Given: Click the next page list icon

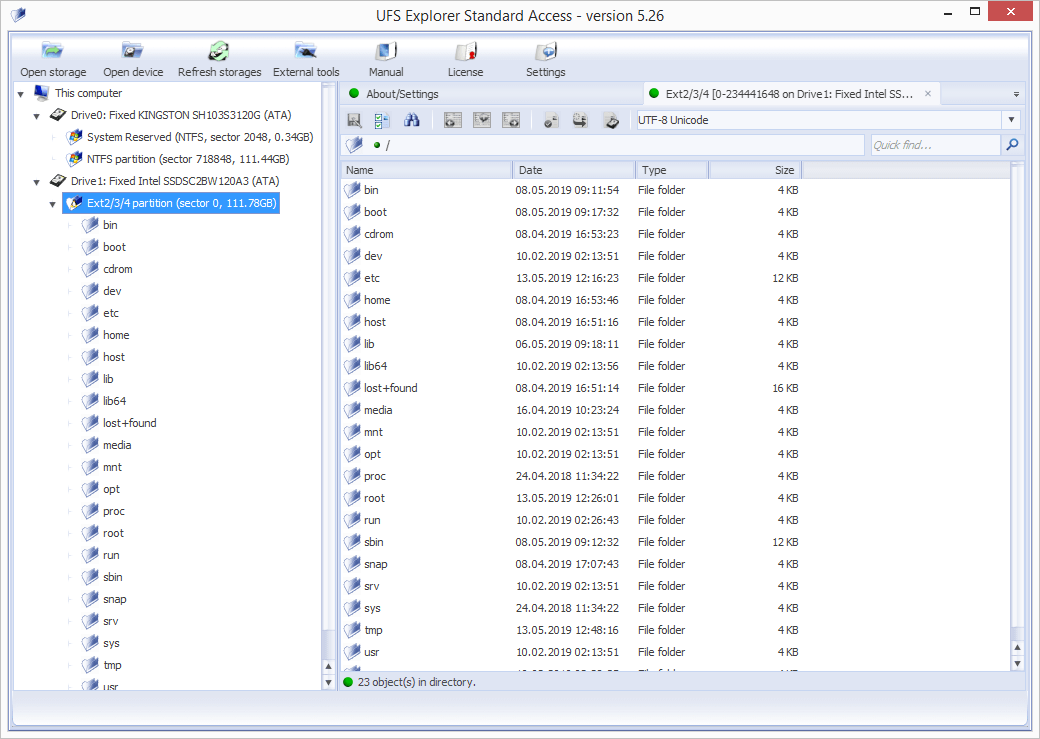Looking at the screenshot, I should (511, 120).
